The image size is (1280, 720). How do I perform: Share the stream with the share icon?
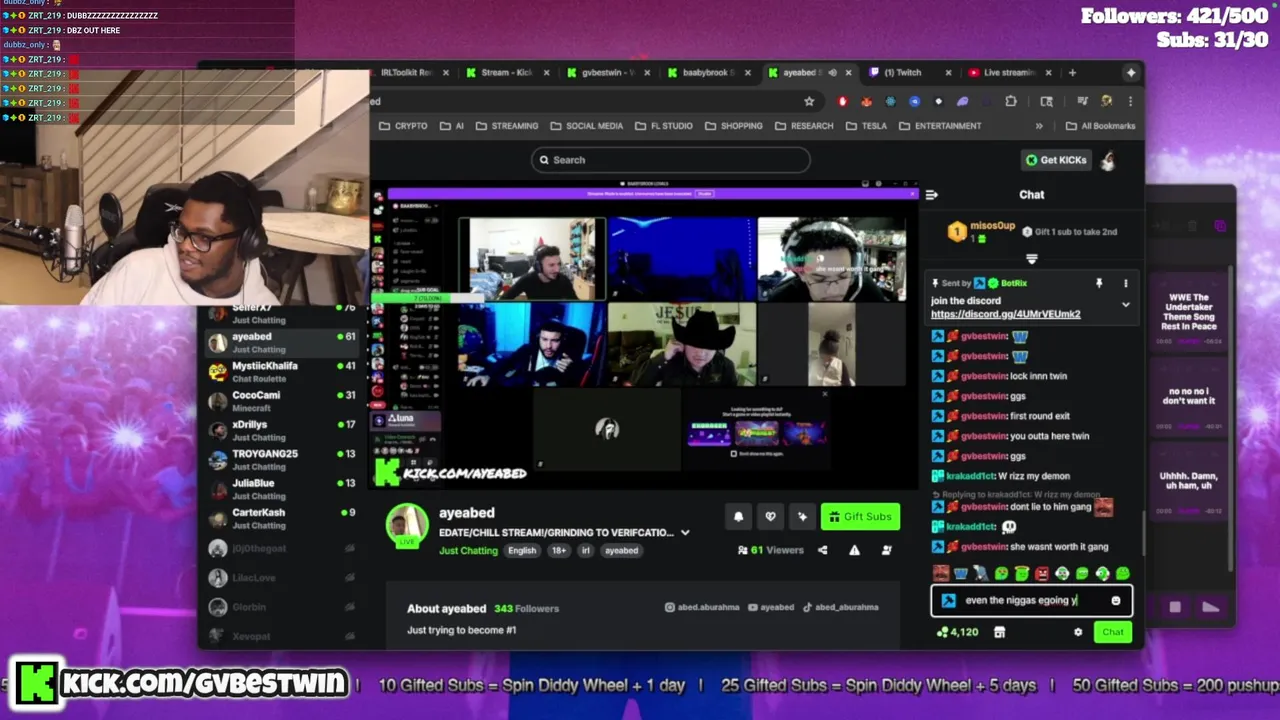pyautogui.click(x=823, y=550)
